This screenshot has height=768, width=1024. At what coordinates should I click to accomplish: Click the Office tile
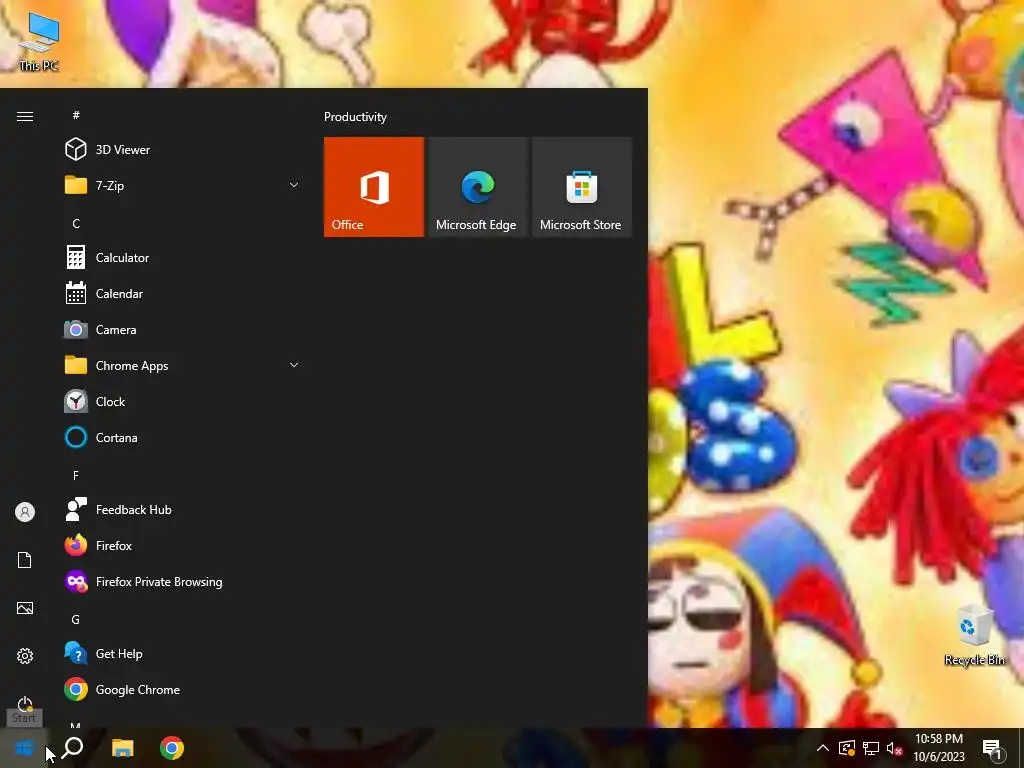point(374,187)
